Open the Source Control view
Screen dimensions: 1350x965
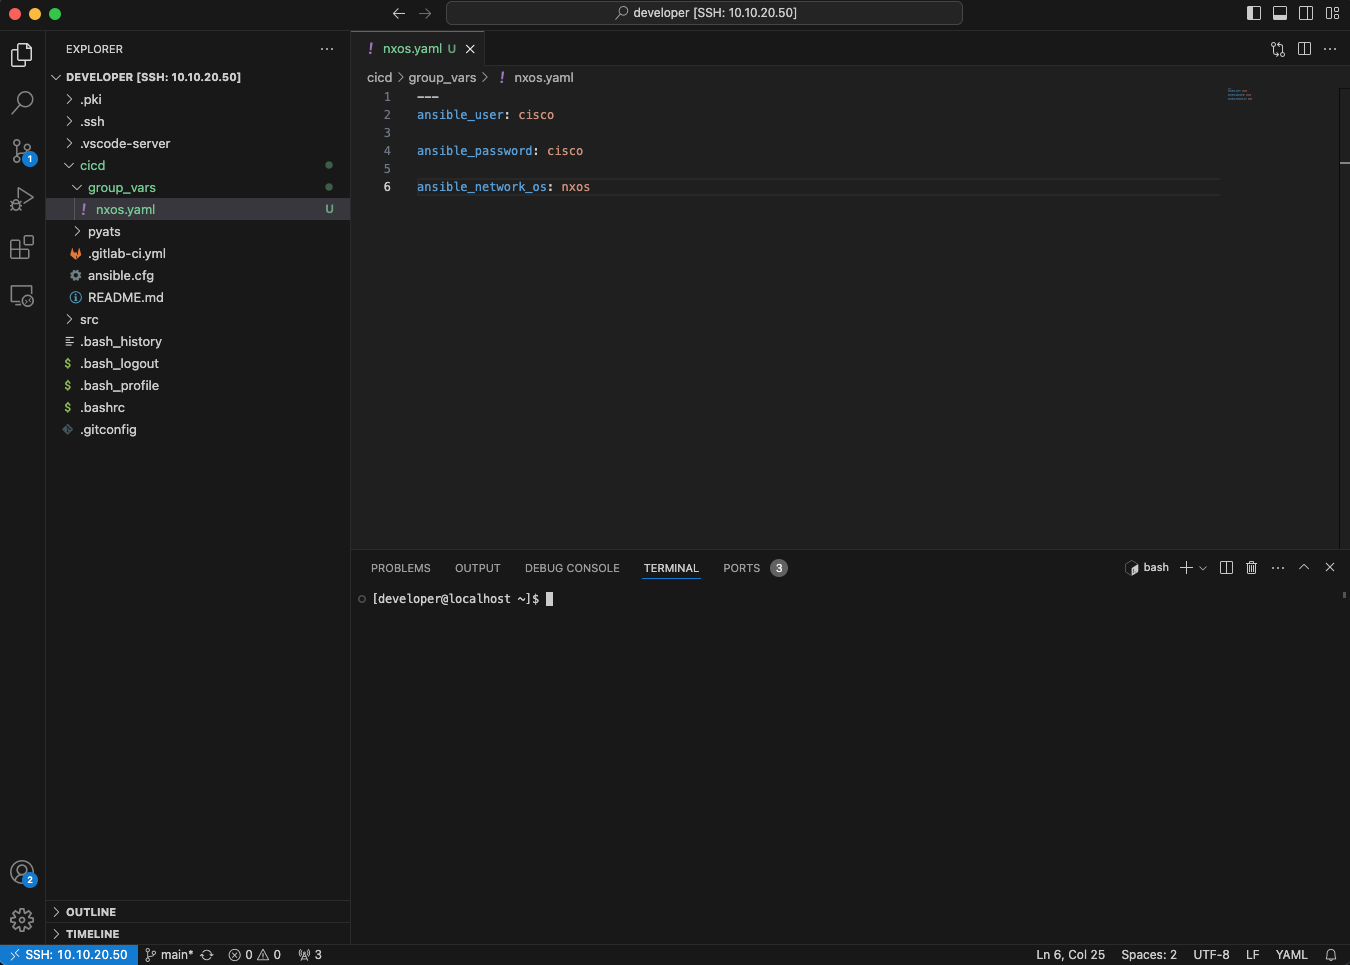(x=22, y=151)
